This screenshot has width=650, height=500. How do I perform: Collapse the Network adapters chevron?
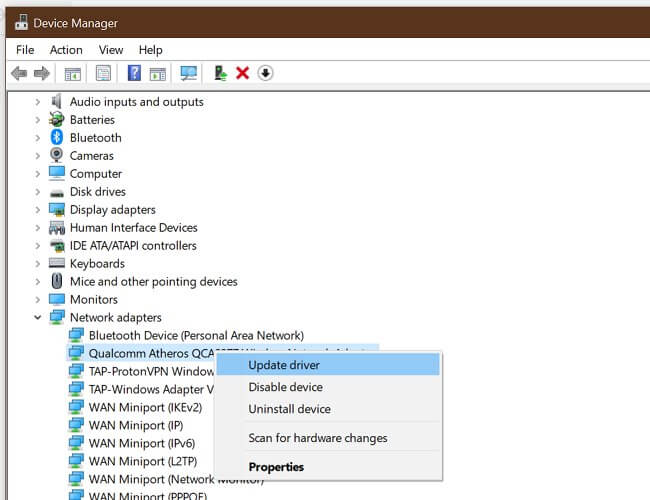tap(38, 317)
